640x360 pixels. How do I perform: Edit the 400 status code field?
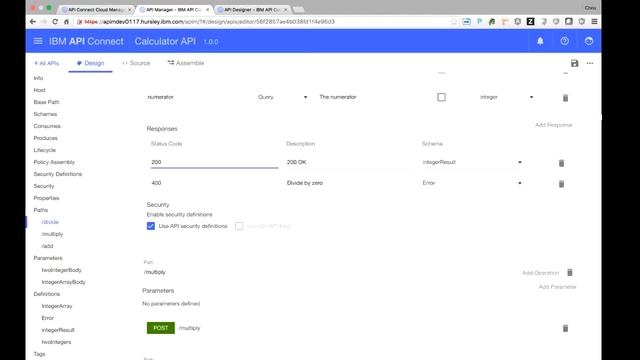click(x=214, y=183)
